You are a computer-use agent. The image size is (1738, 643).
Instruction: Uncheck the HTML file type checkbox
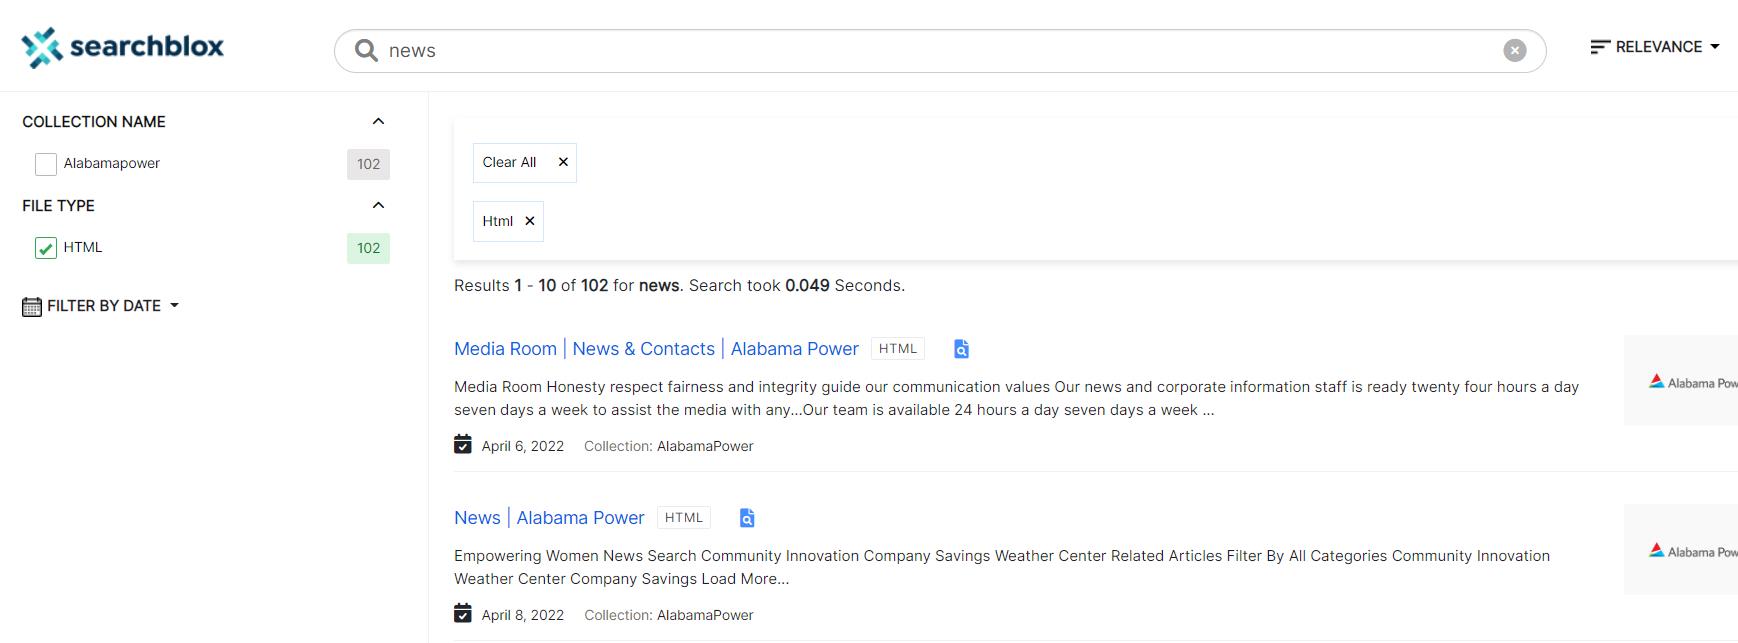tap(46, 248)
